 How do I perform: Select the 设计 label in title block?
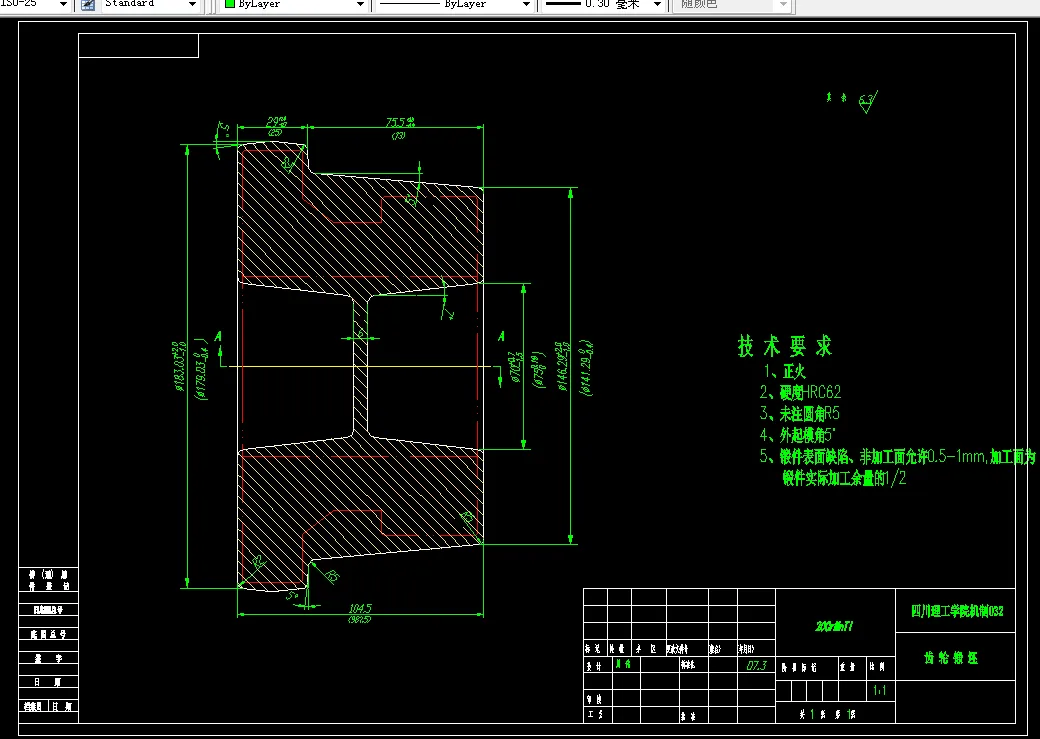(594, 665)
